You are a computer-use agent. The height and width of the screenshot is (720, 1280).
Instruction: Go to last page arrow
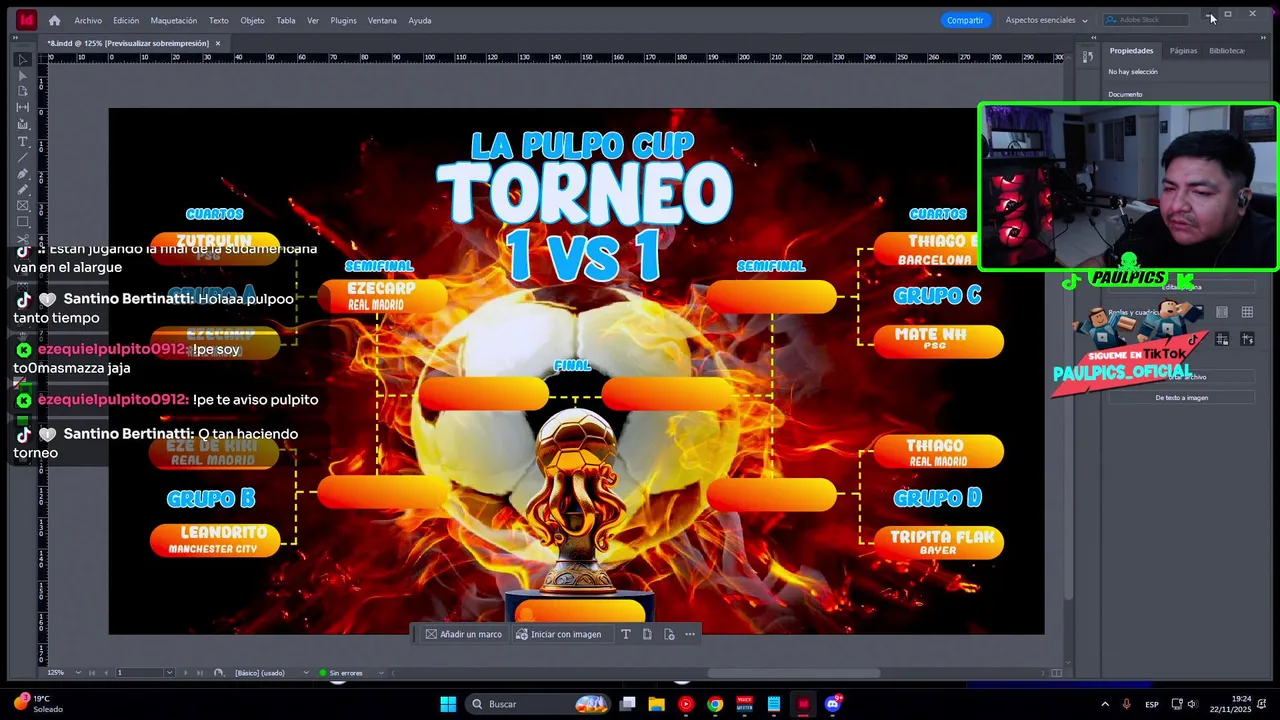click(199, 673)
